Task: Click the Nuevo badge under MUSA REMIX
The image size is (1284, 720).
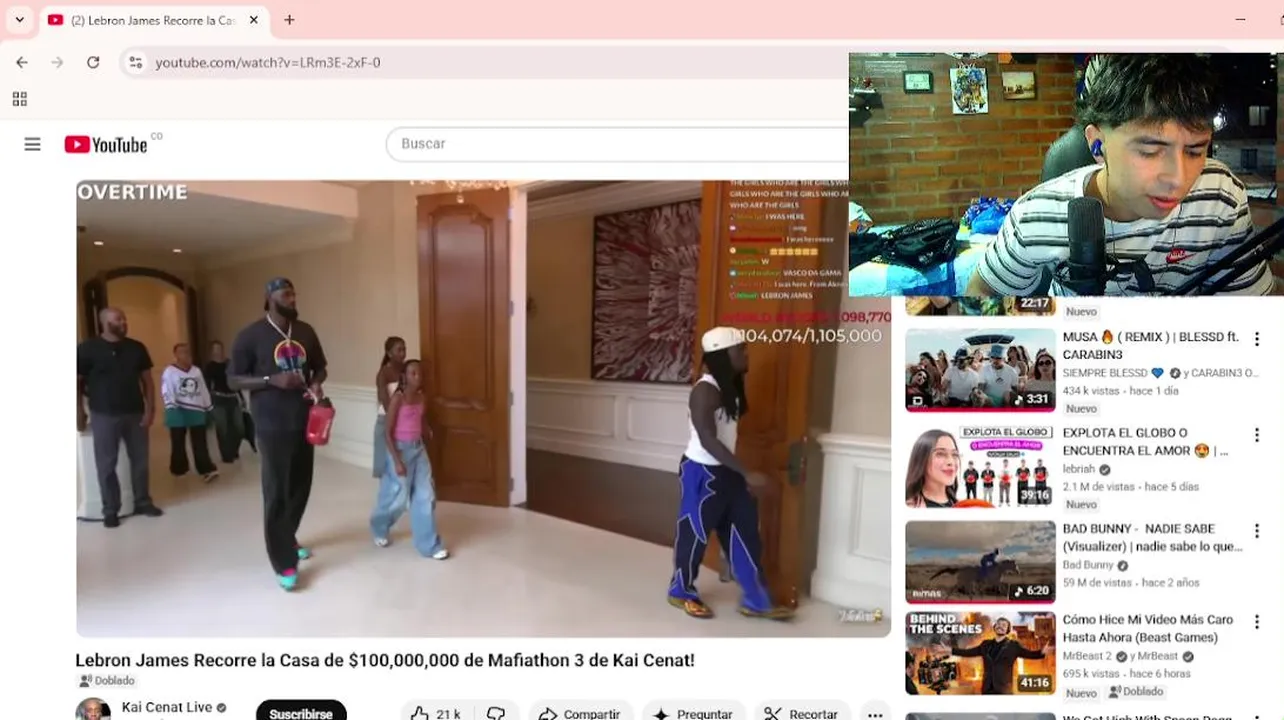Action: click(1081, 409)
